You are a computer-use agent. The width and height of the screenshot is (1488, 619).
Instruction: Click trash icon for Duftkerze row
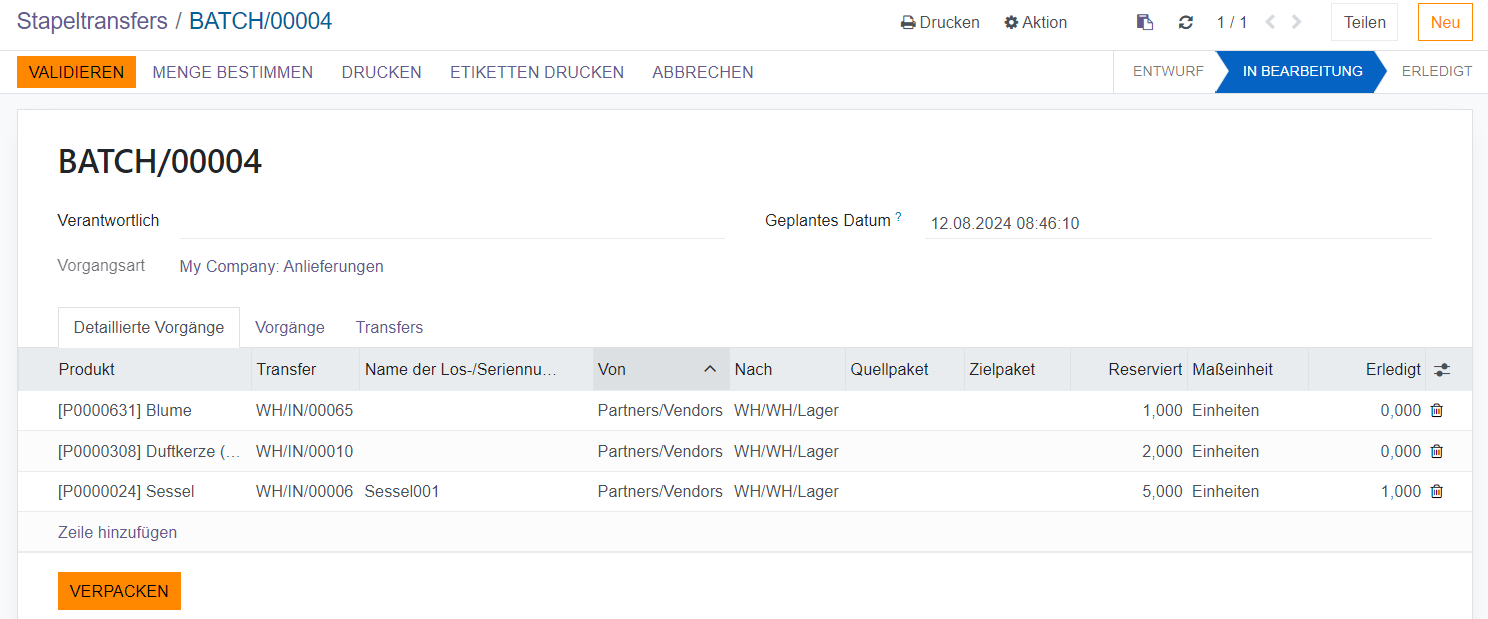[x=1437, y=451]
